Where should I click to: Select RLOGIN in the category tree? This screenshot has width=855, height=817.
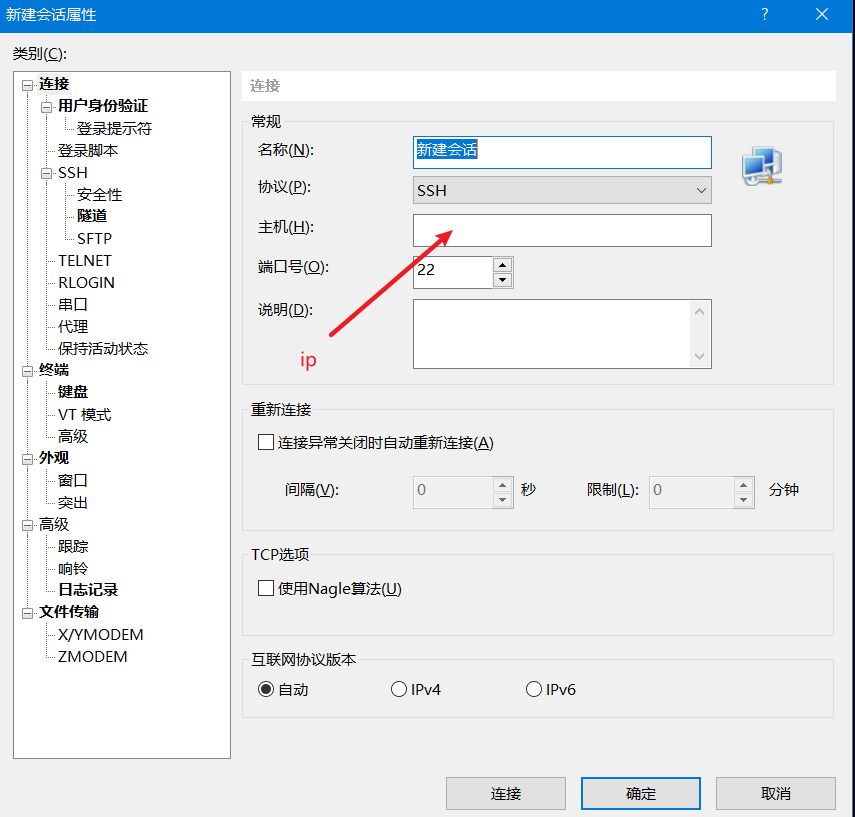(x=86, y=283)
